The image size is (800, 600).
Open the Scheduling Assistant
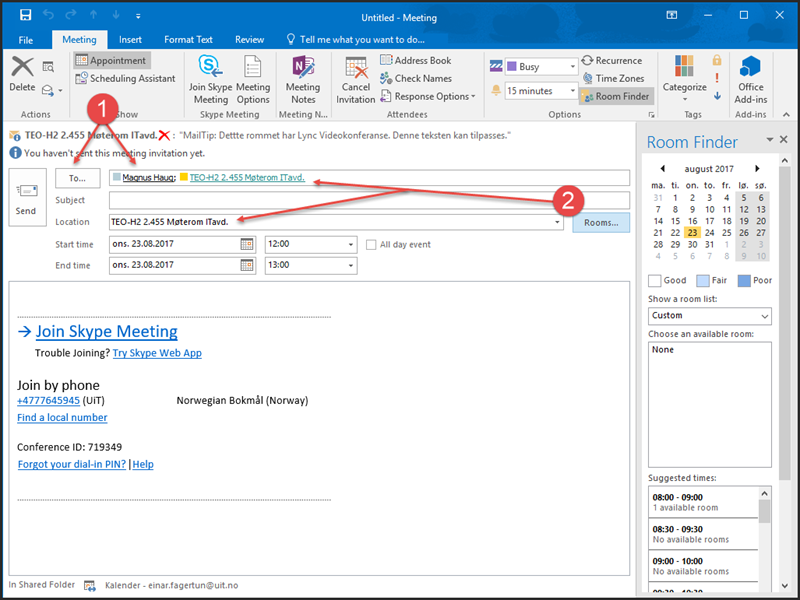coord(125,79)
